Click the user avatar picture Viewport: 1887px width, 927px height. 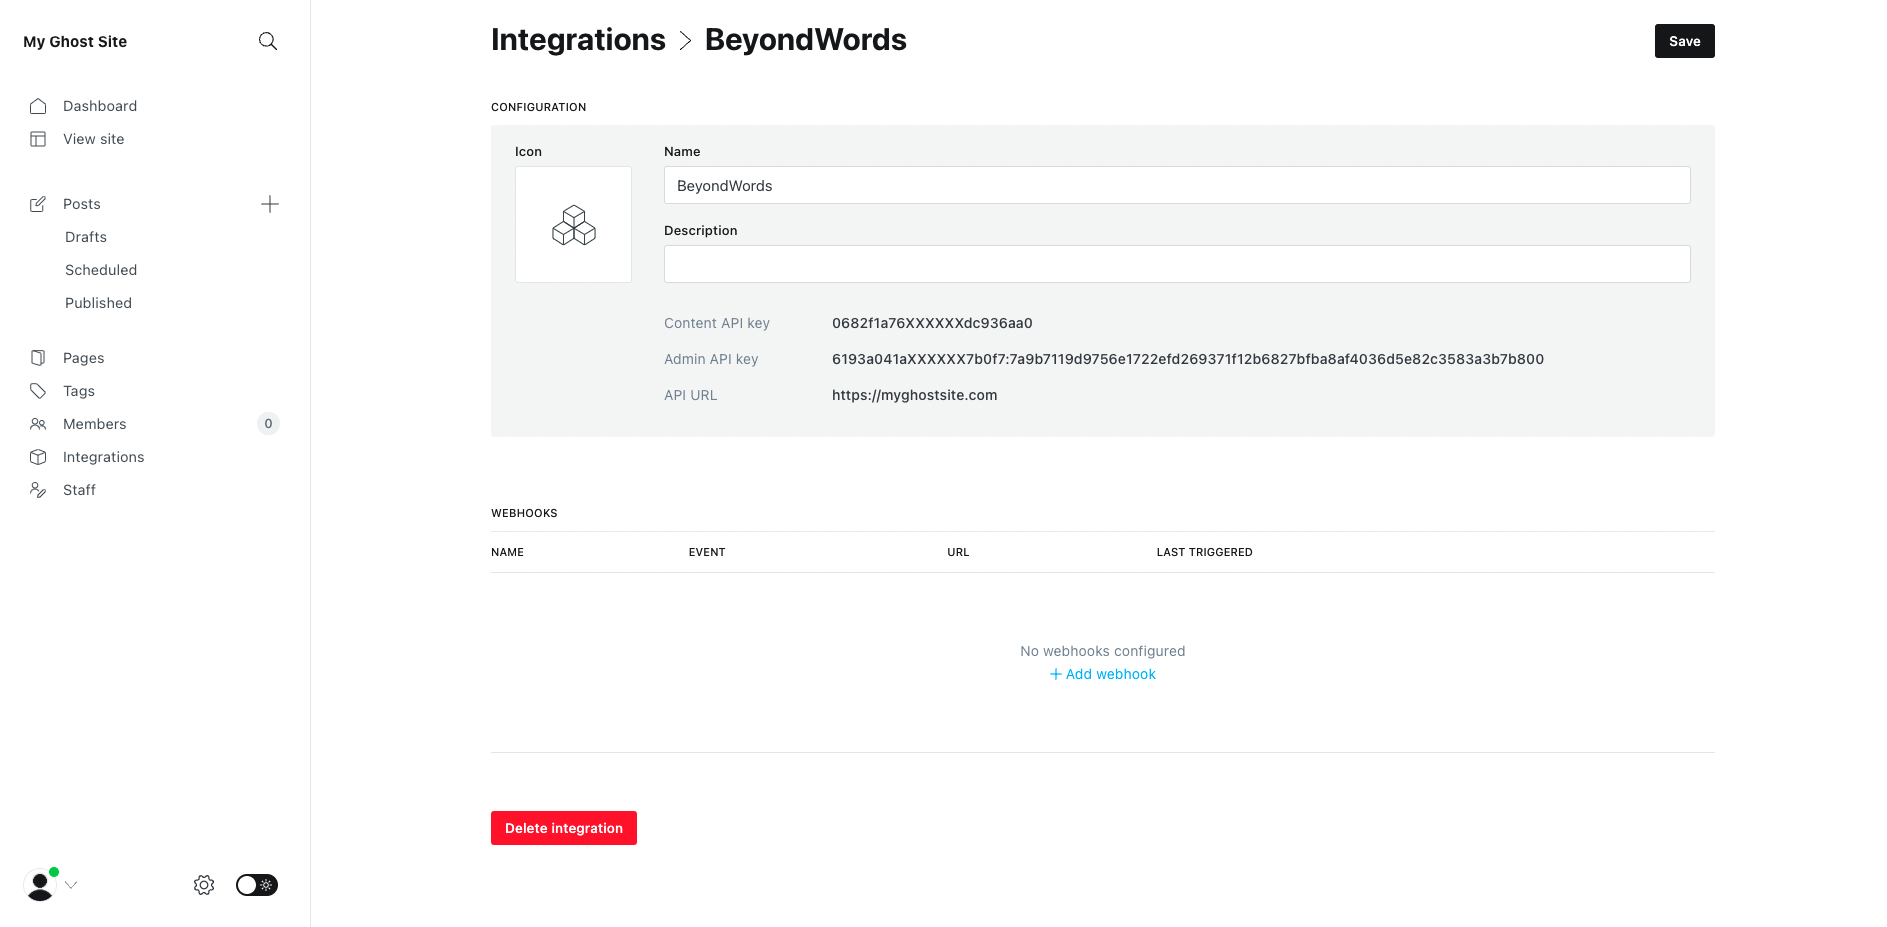tap(40, 885)
